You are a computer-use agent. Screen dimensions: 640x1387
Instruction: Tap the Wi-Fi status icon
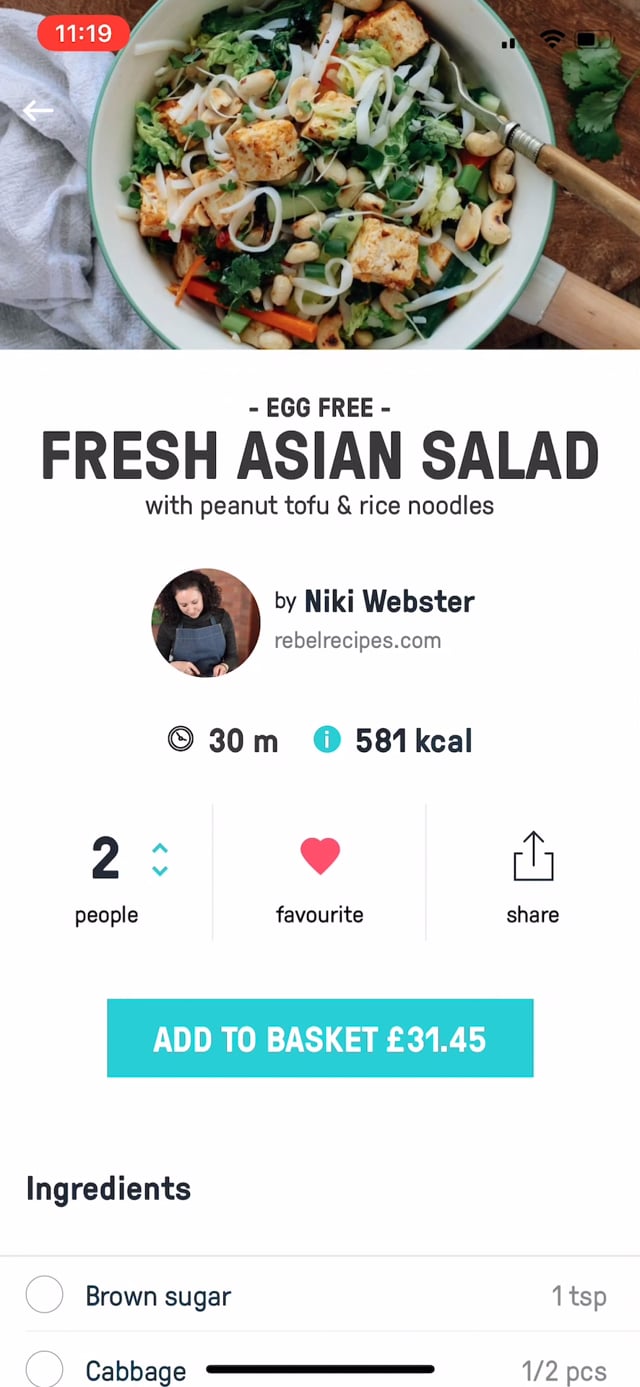coord(551,39)
